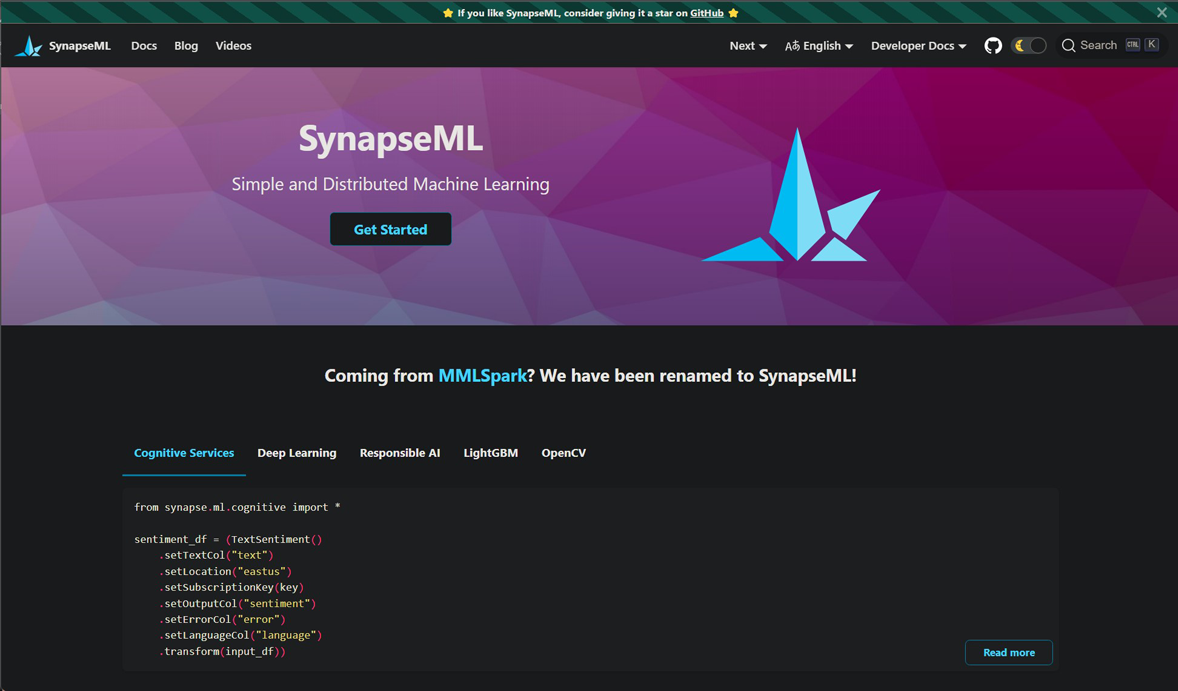Expand the English language dropdown
Image resolution: width=1178 pixels, height=691 pixels.
pos(819,46)
